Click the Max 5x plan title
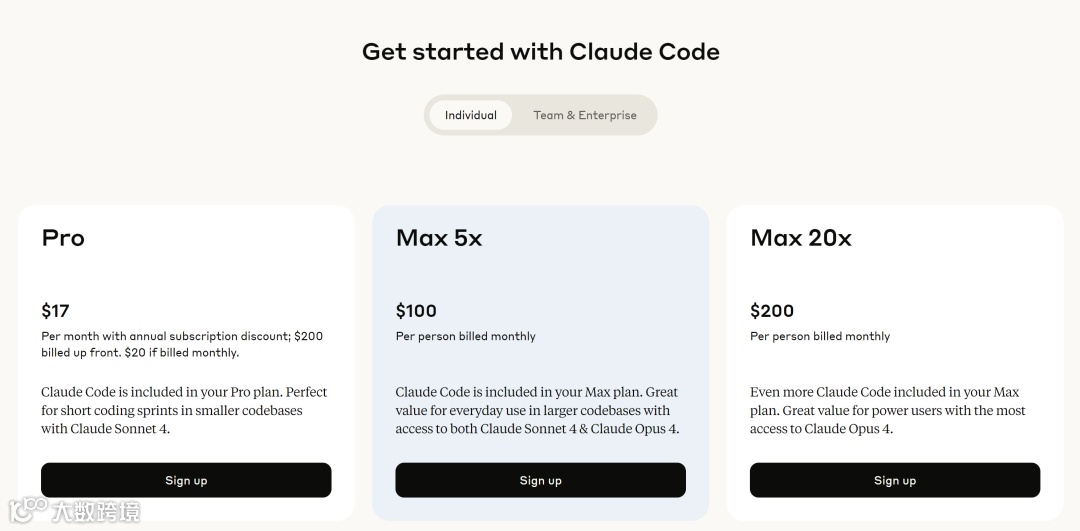Viewport: 1080px width, 531px height. 439,238
